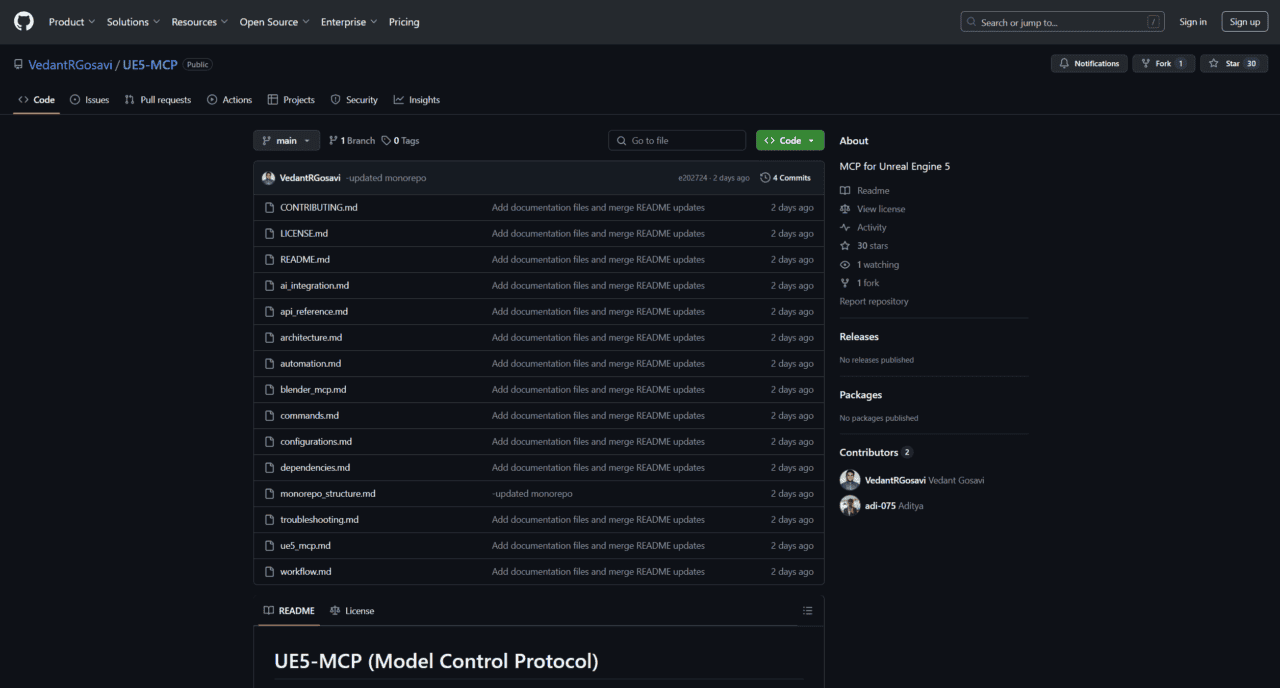Expand the Open Source menu
The height and width of the screenshot is (688, 1280).
coord(274,22)
